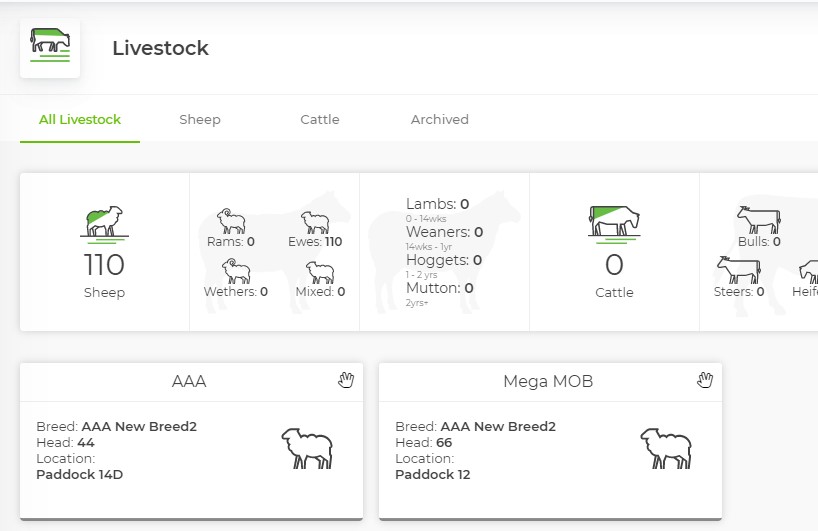Screen dimensions: 818x531
Task: Select the Rams icon
Action: pos(231,221)
